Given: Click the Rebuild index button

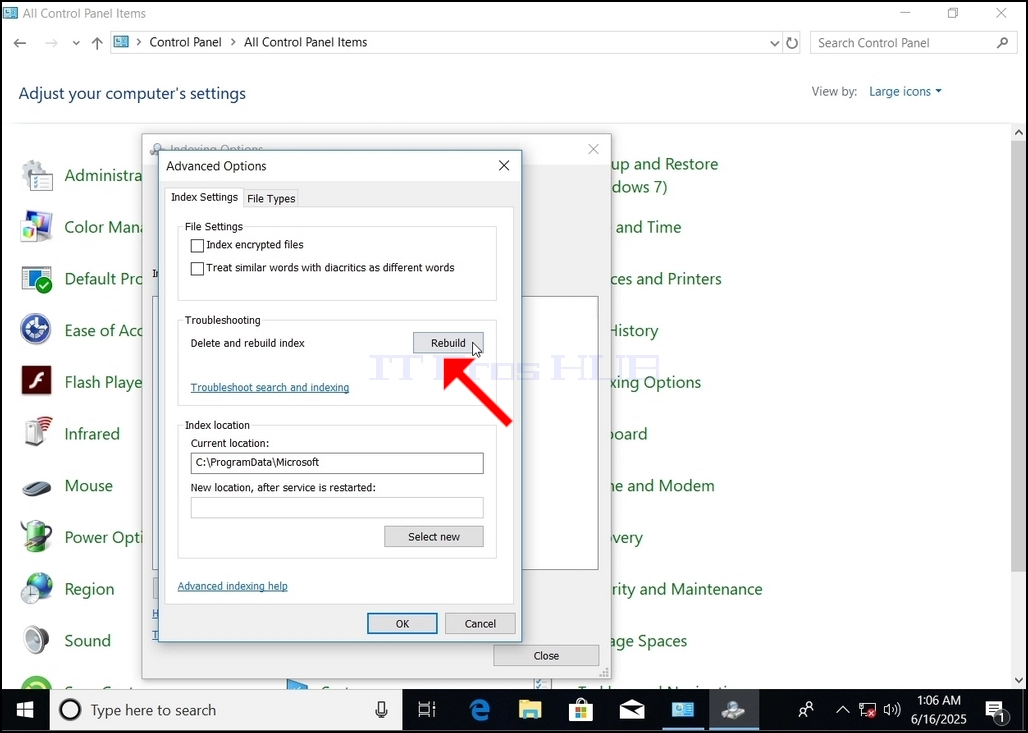Looking at the screenshot, I should tap(448, 343).
